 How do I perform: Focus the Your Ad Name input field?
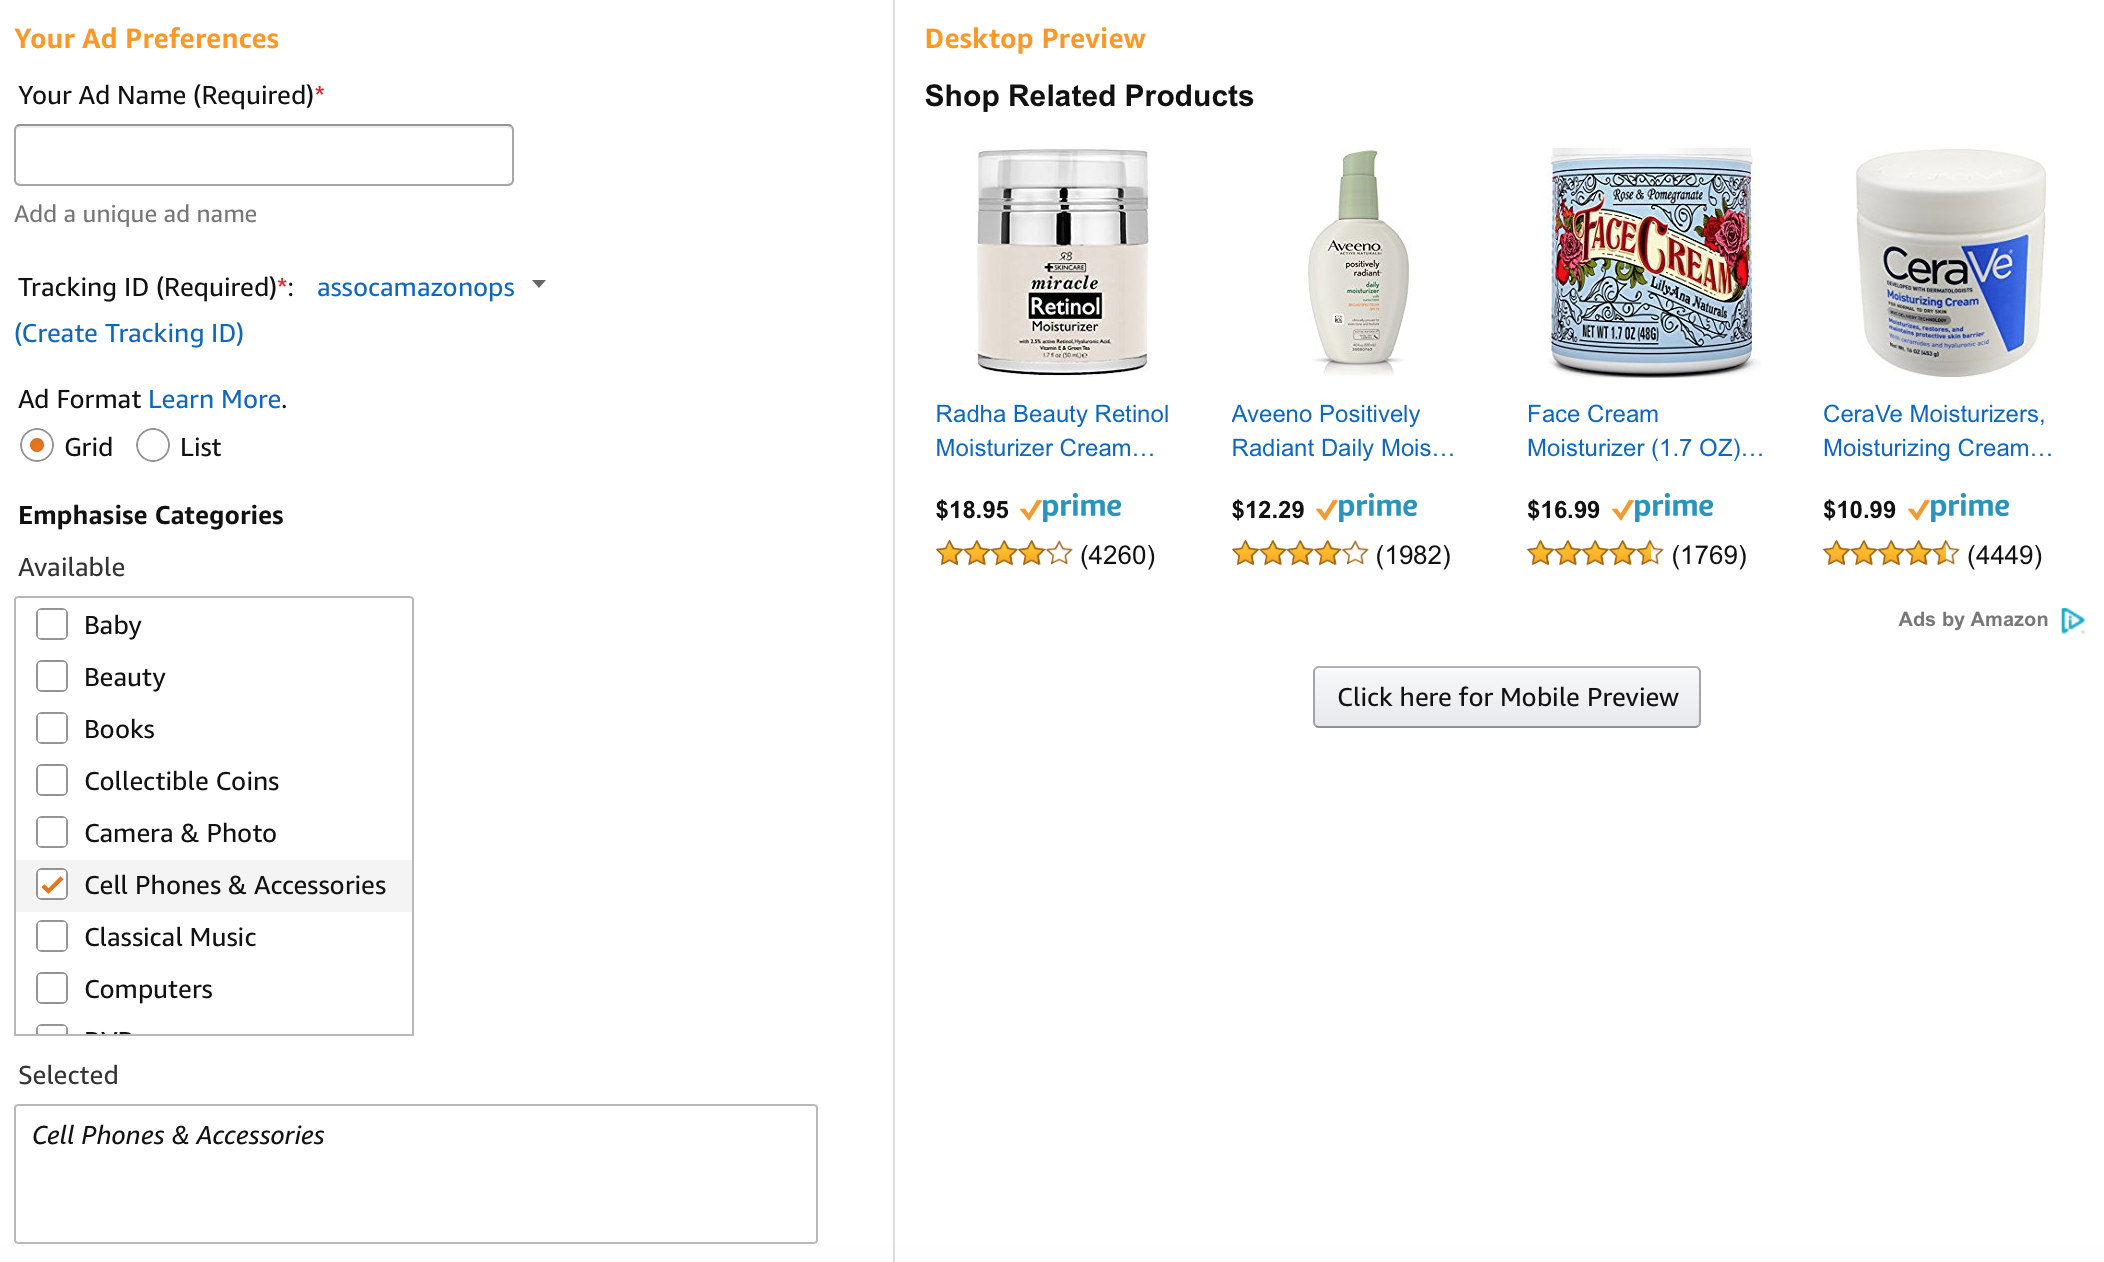264,155
